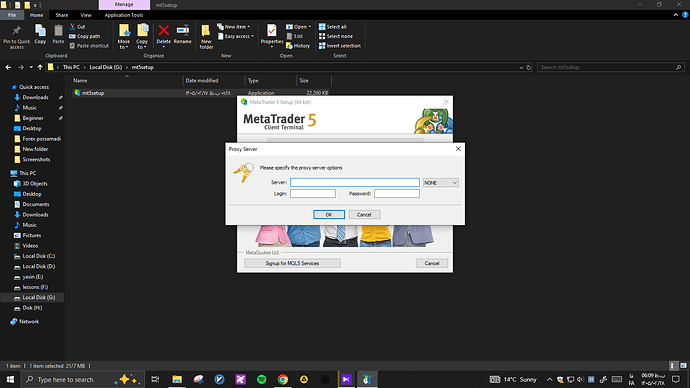Create a New folder from ribbon
This screenshot has width=690, height=388.
click(206, 37)
